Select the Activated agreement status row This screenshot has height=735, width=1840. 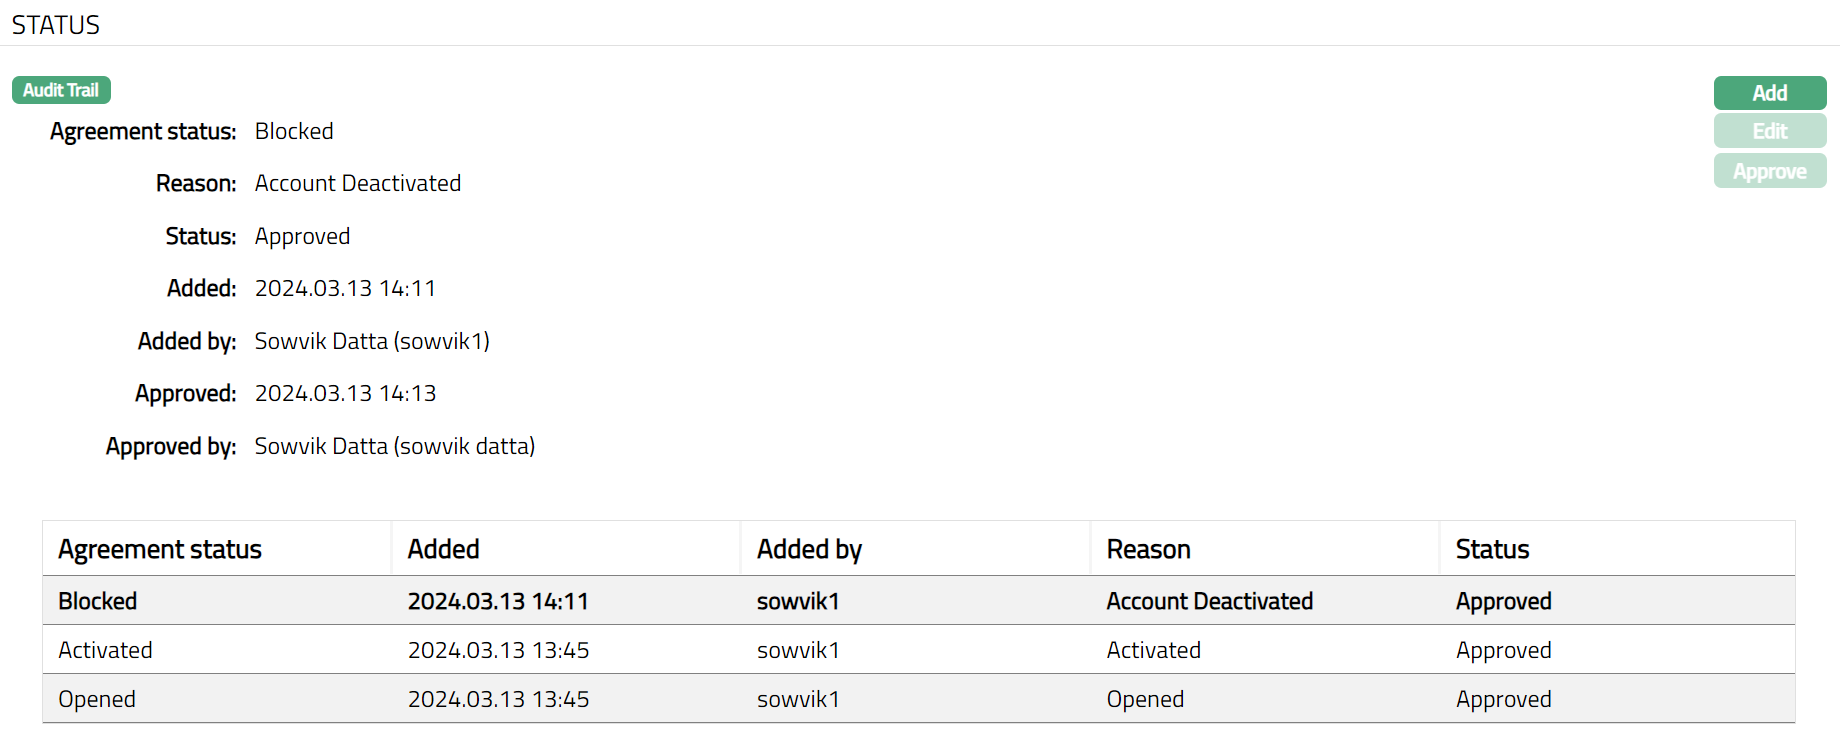[105, 650]
